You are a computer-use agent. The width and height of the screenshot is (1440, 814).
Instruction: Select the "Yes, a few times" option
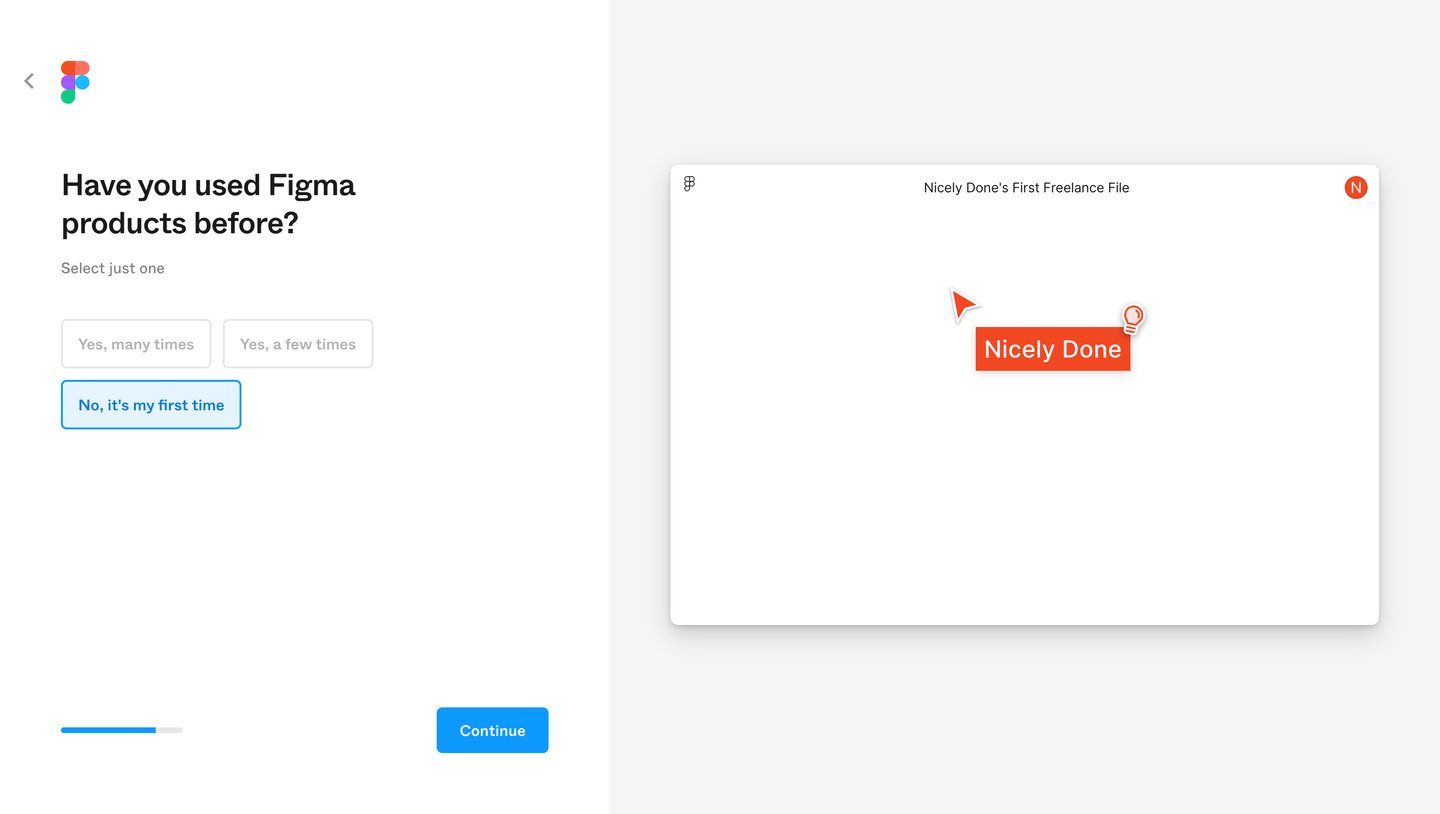[297, 343]
